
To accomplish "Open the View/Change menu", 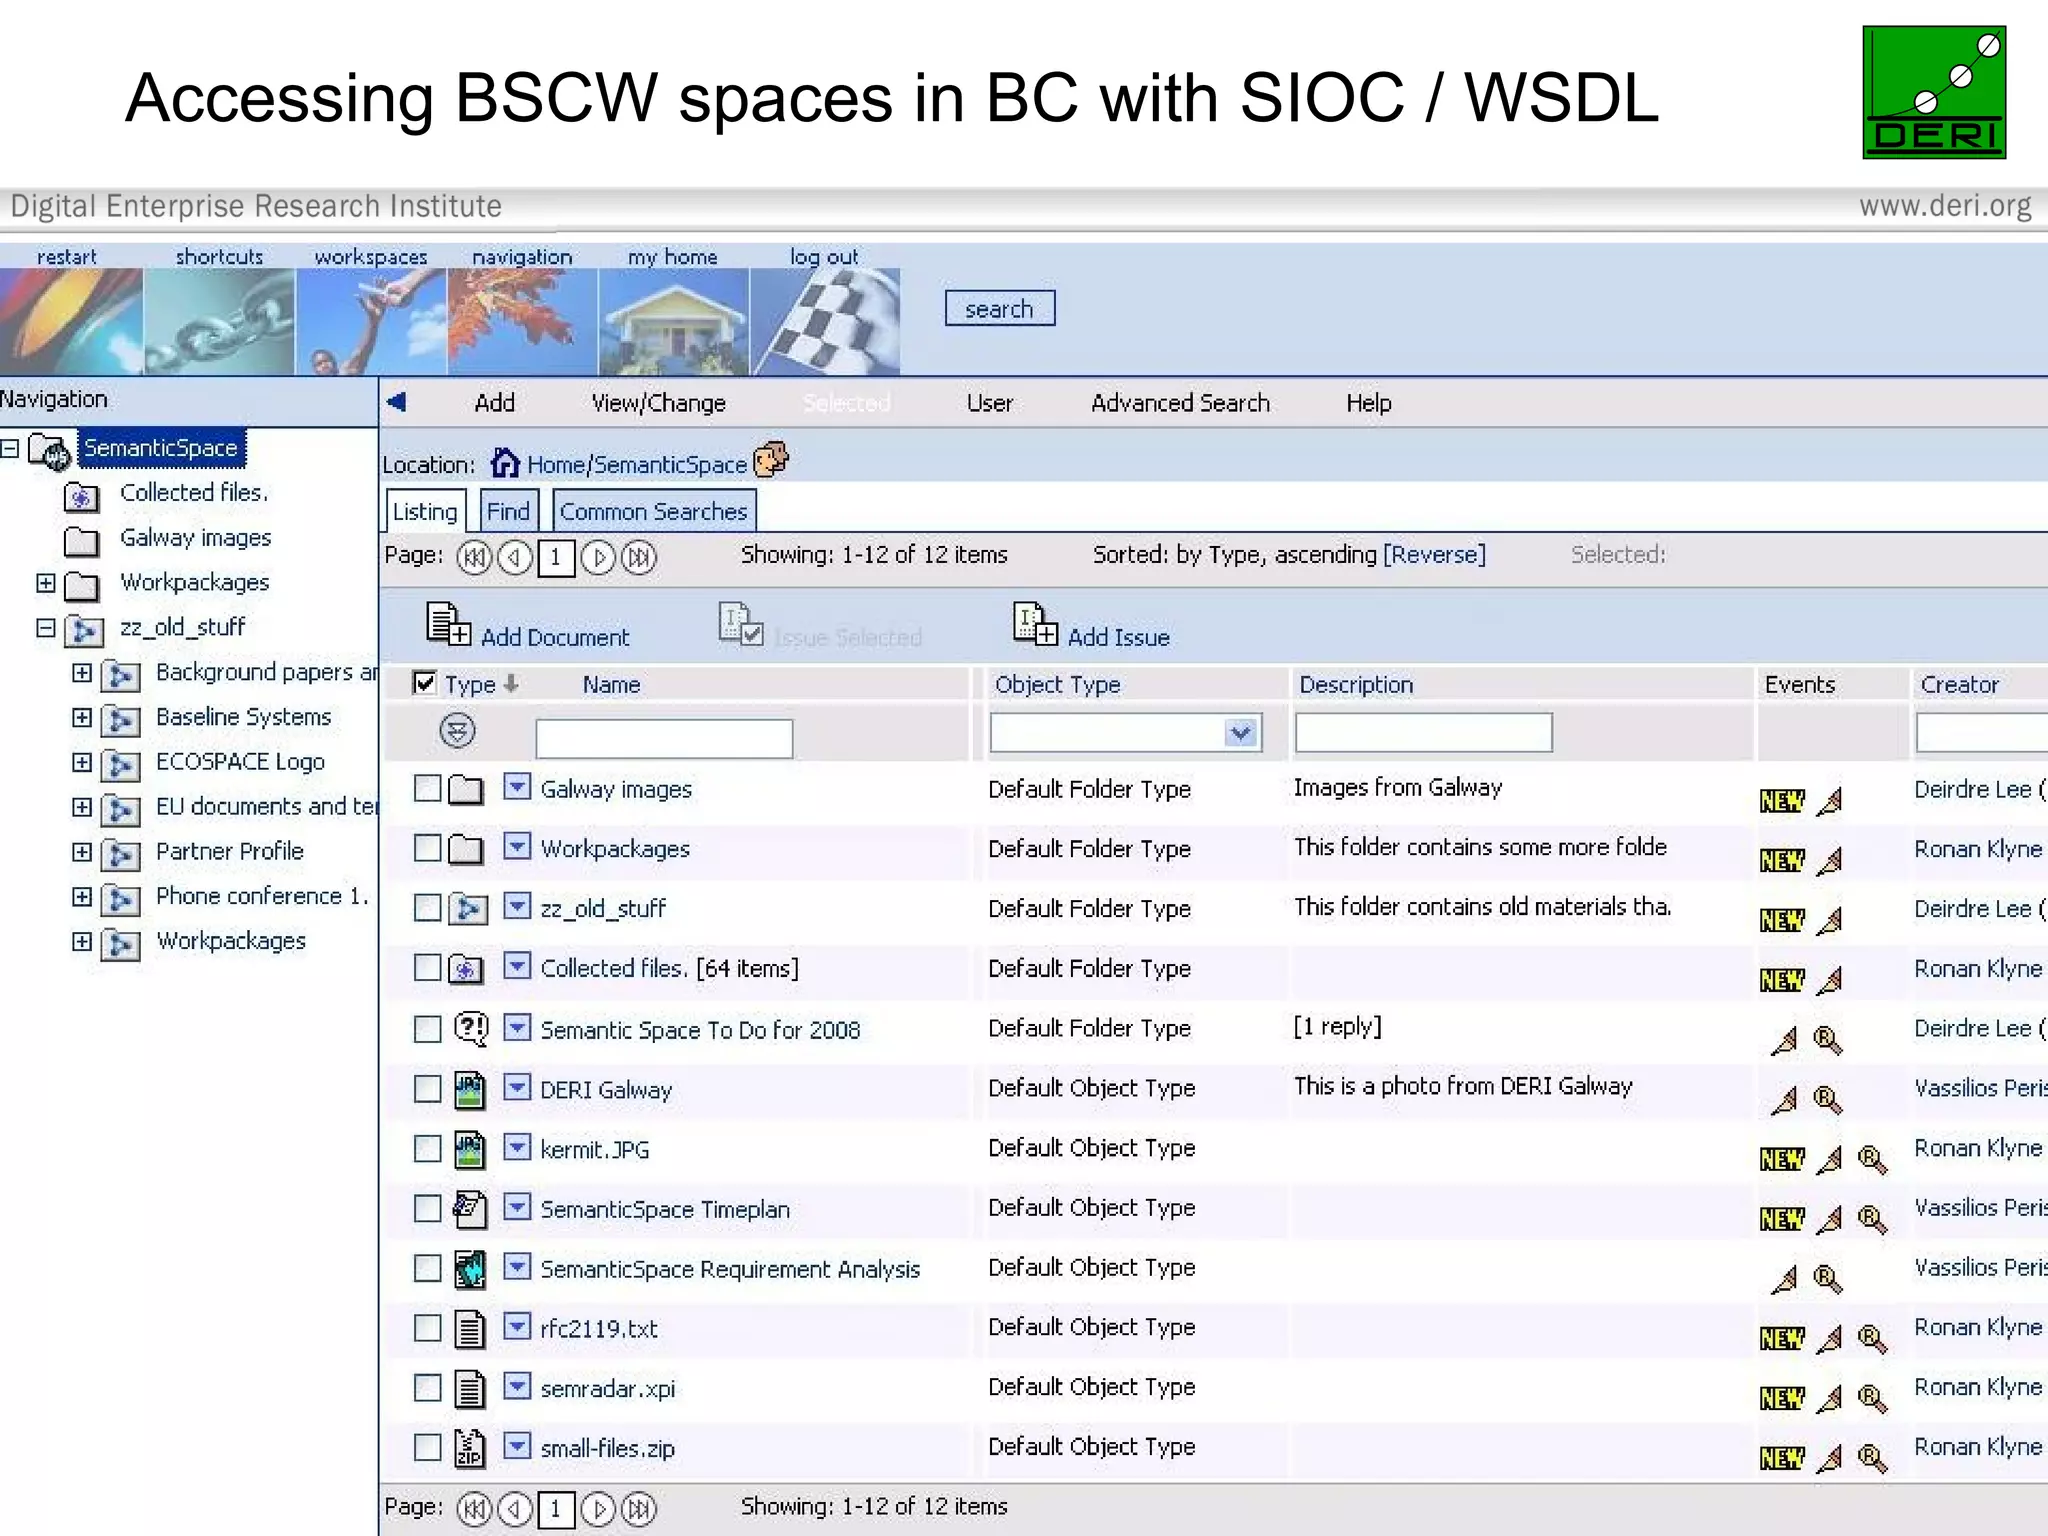I will (658, 403).
